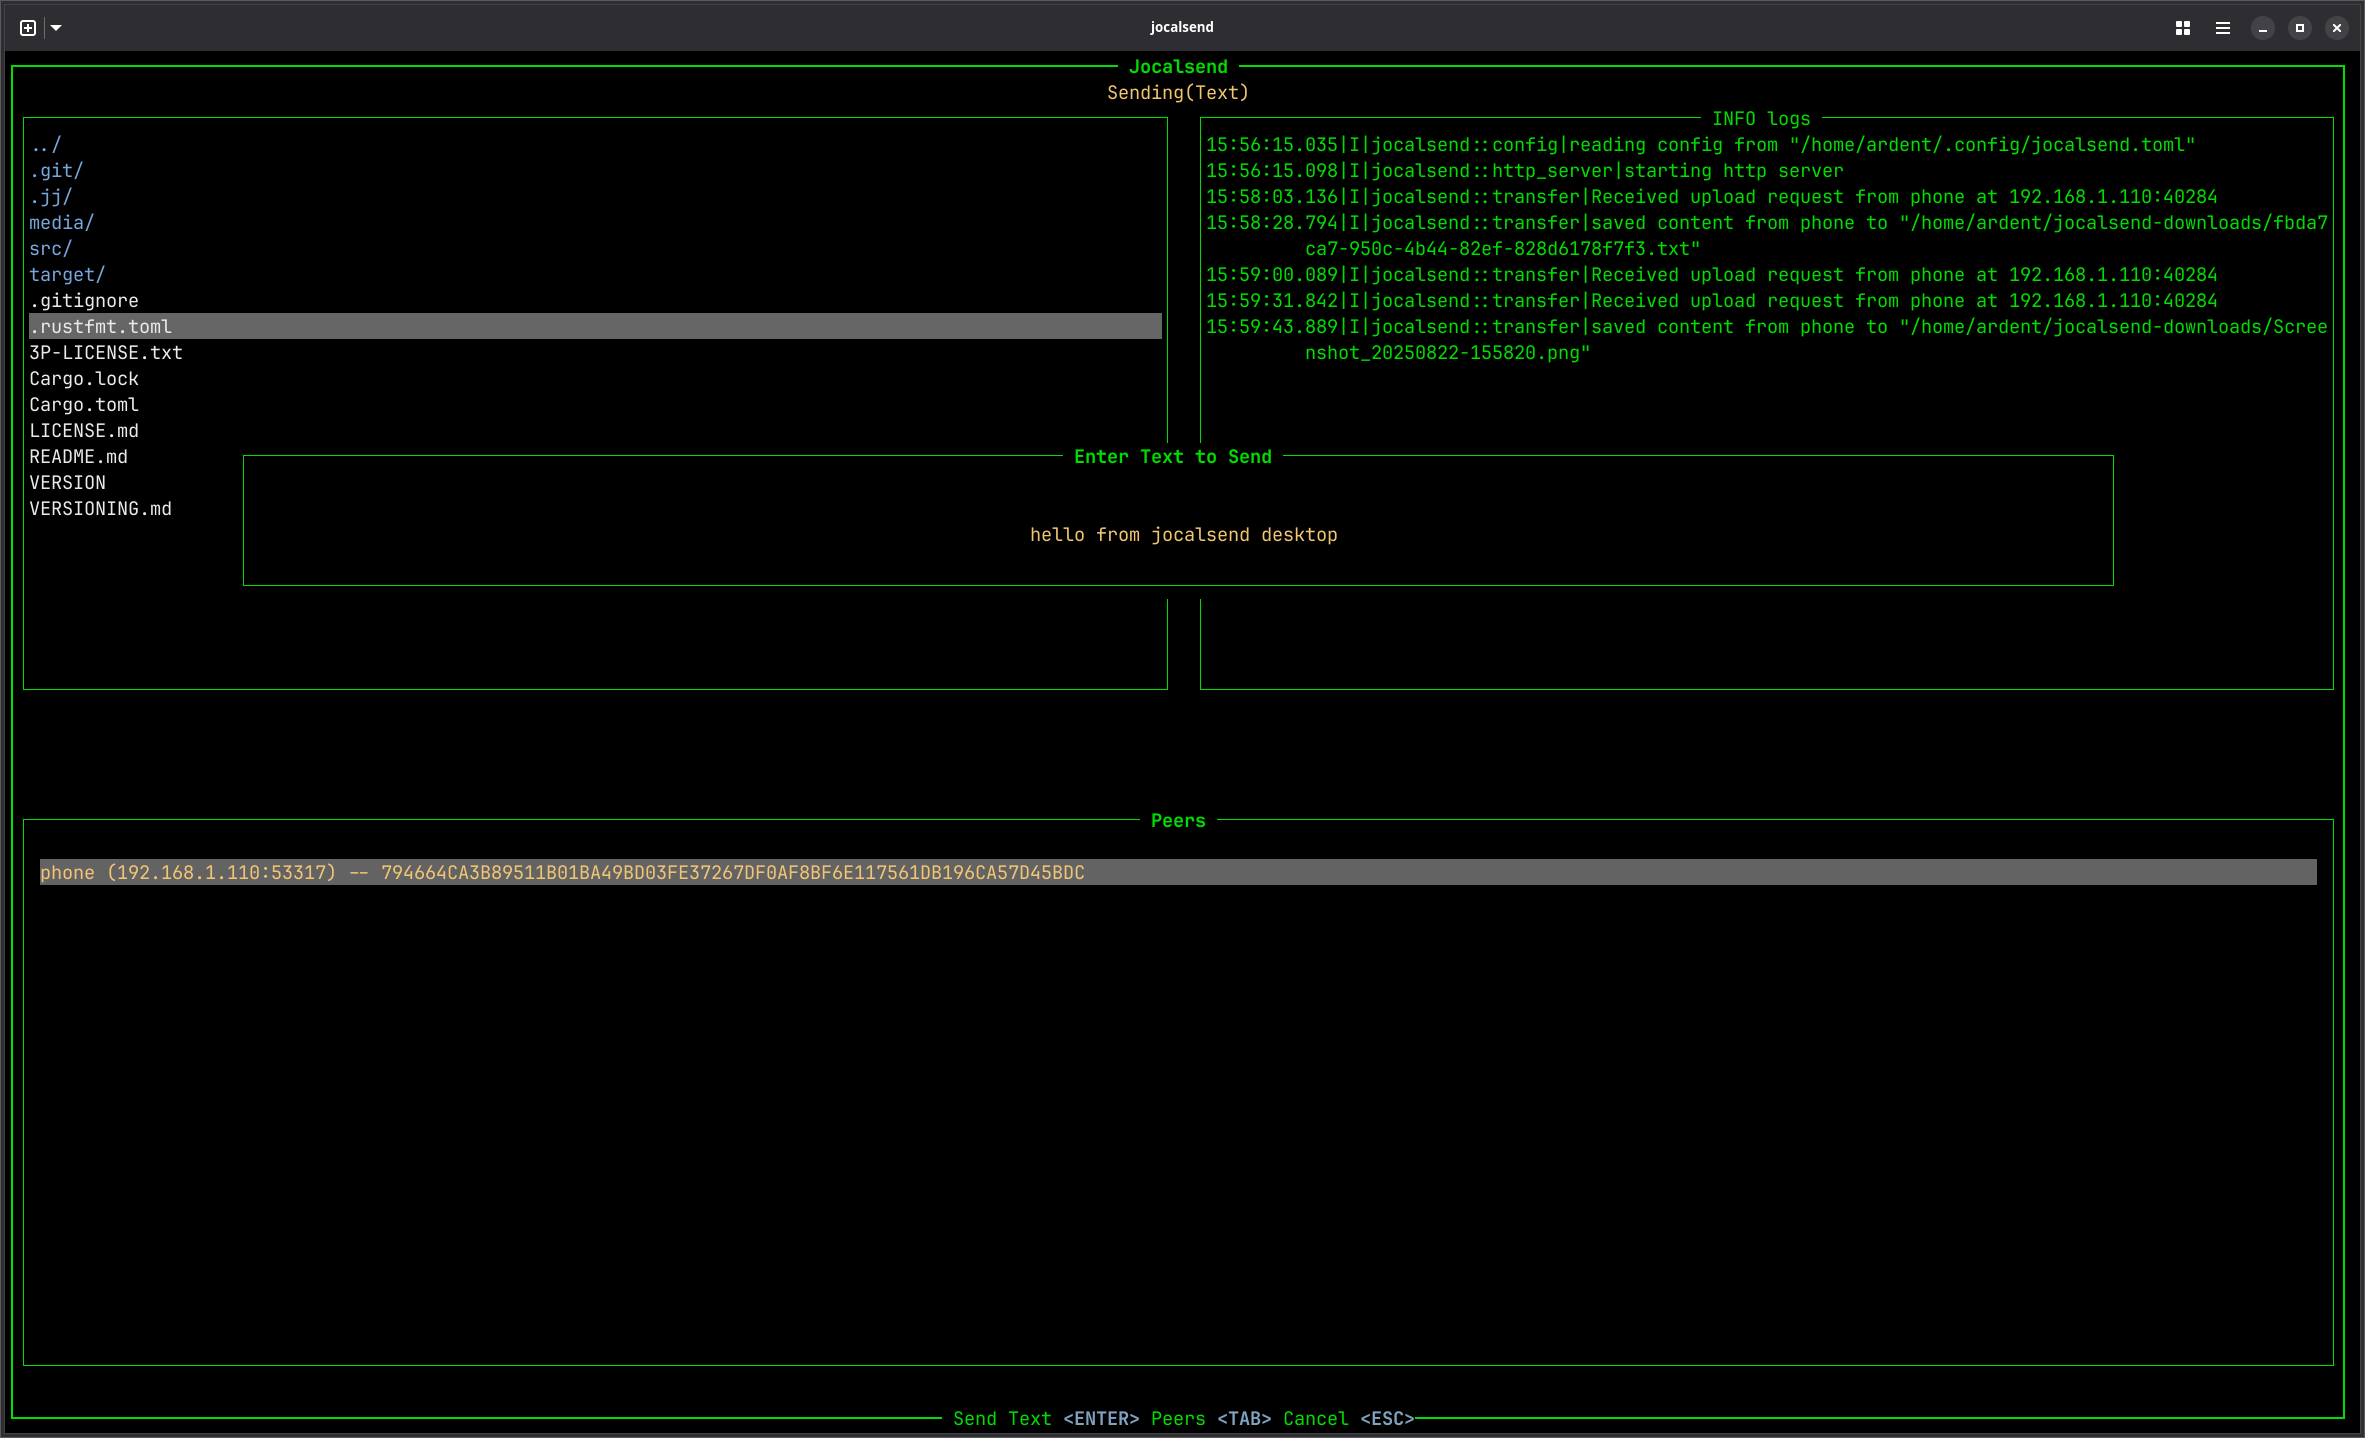Screen dimensions: 2365x1438
Task: Select the README.md file
Action: [x=78, y=457]
